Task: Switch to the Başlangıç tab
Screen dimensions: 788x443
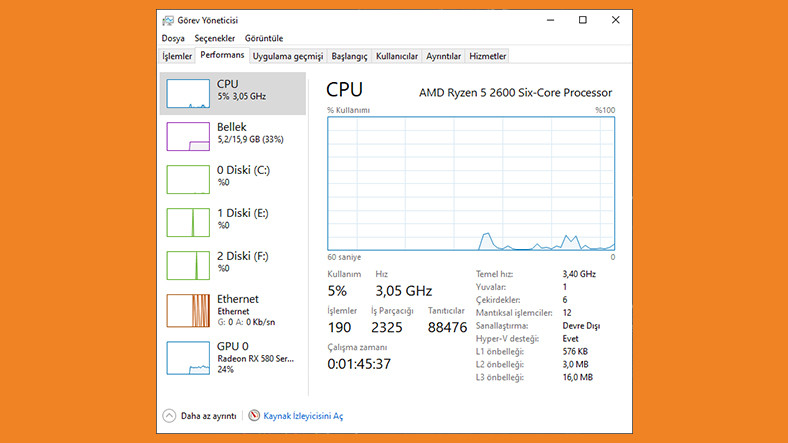Action: tap(349, 56)
